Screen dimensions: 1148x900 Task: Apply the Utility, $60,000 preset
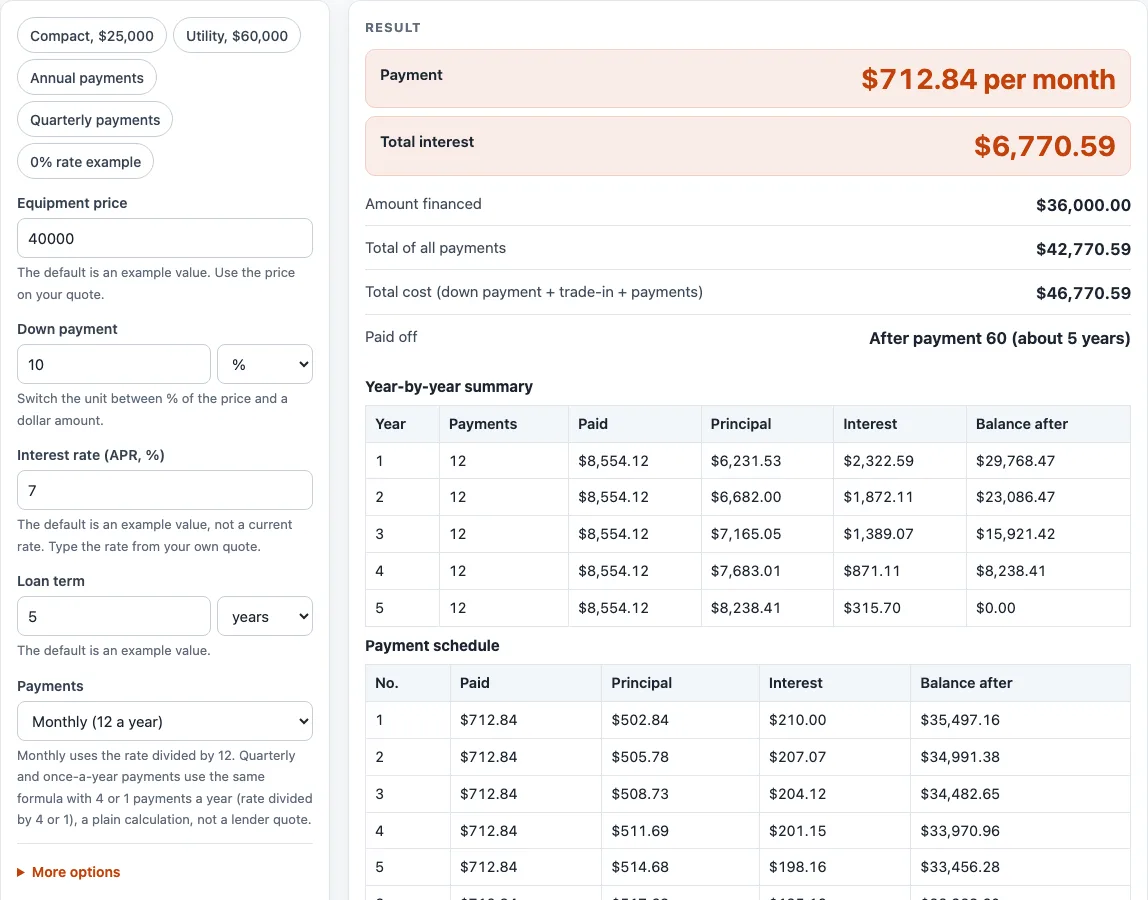(236, 36)
